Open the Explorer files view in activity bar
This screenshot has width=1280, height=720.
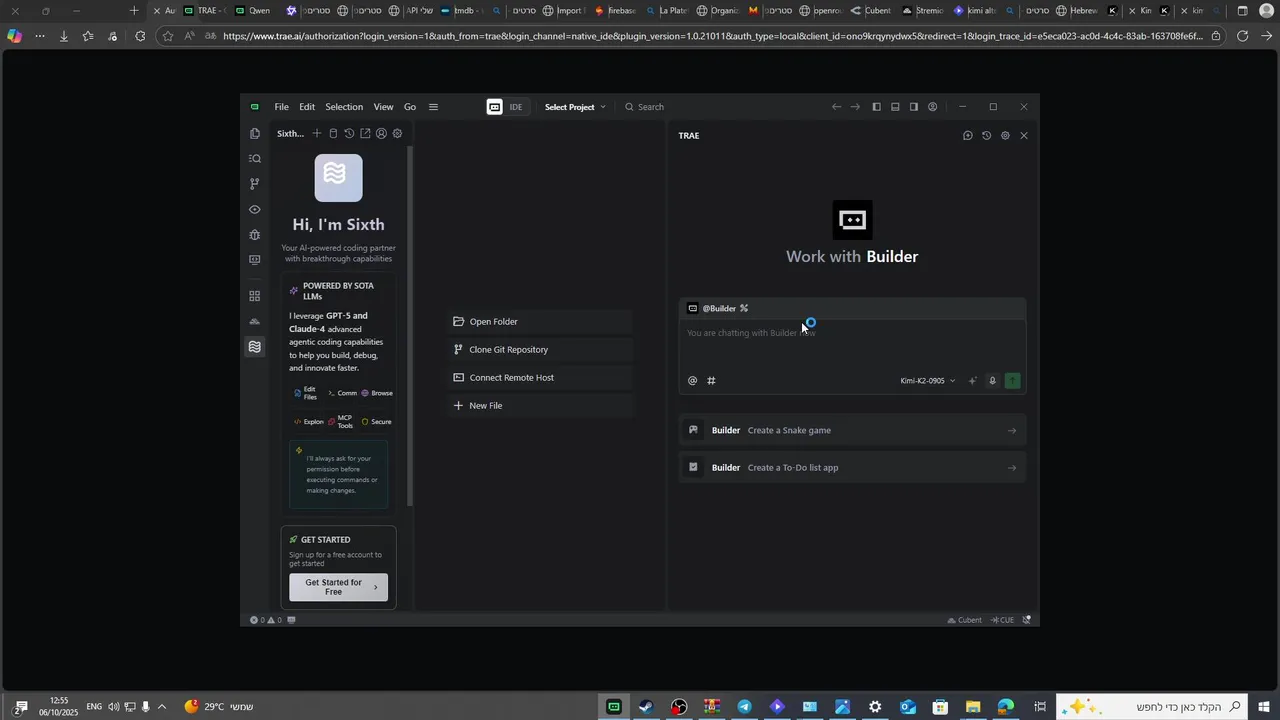point(255,134)
